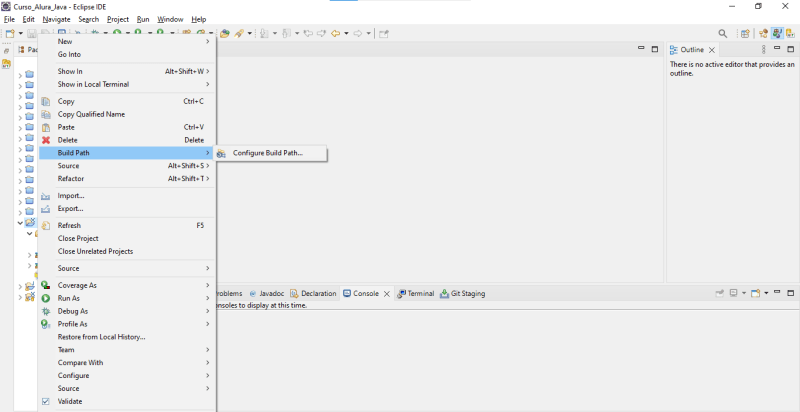This screenshot has width=800, height=412.
Task: Minimize the Outline view
Action: tap(777, 48)
